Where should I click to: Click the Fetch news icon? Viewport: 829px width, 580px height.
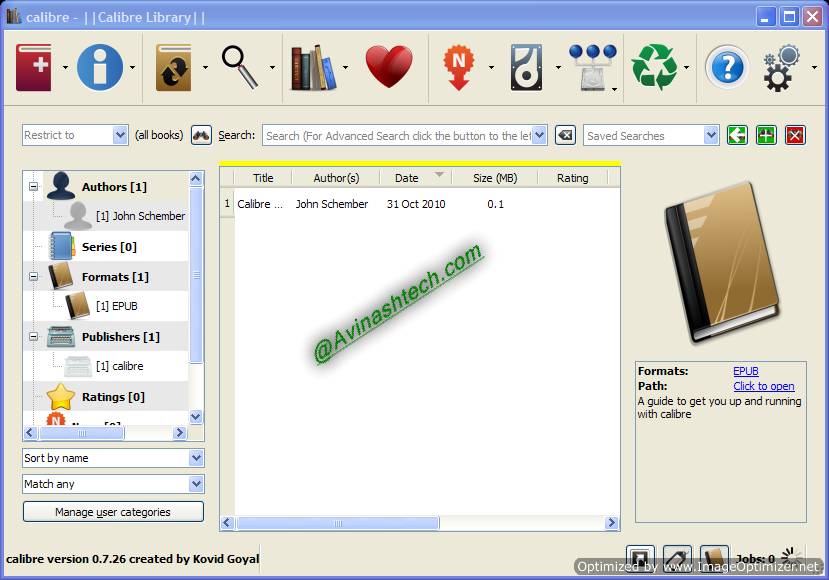(x=458, y=67)
